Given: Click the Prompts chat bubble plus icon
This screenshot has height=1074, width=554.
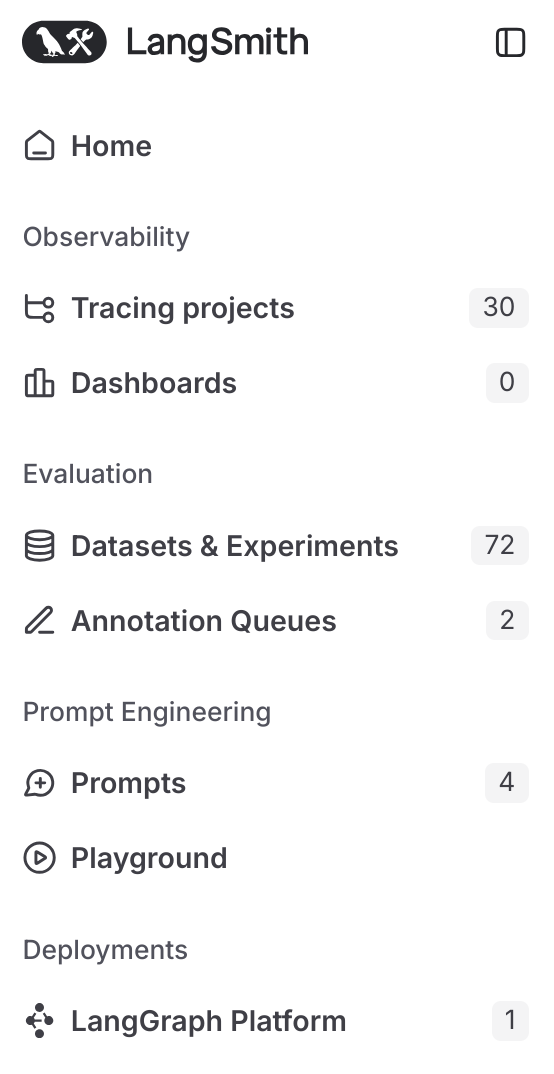Looking at the screenshot, I should 40,783.
